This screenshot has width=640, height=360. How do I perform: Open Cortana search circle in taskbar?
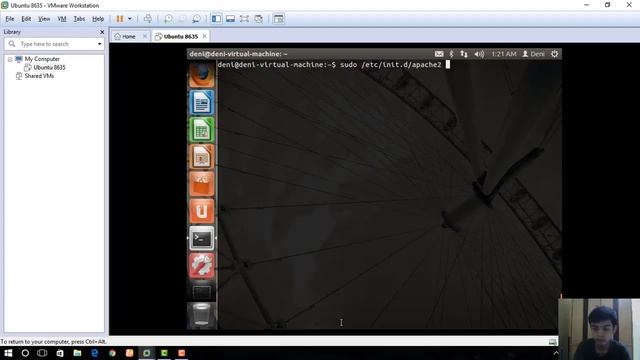click(x=25, y=353)
